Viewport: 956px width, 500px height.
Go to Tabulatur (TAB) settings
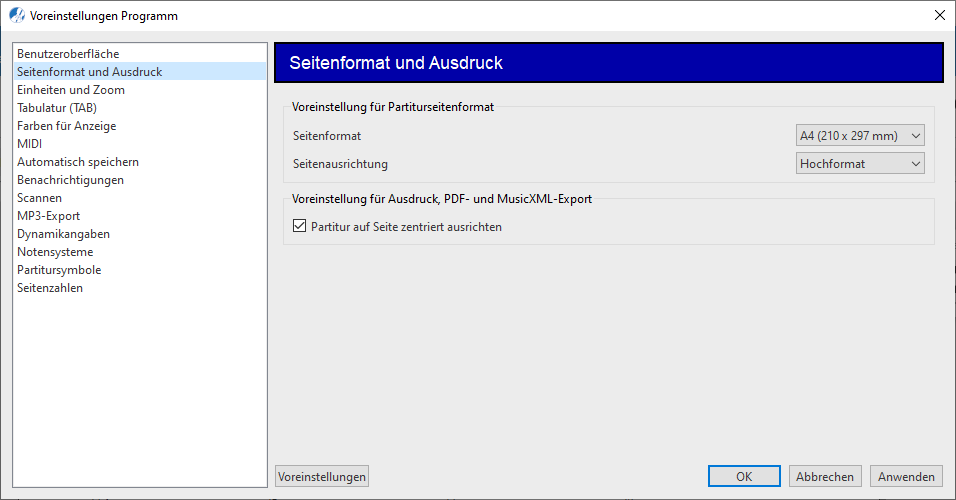(57, 108)
